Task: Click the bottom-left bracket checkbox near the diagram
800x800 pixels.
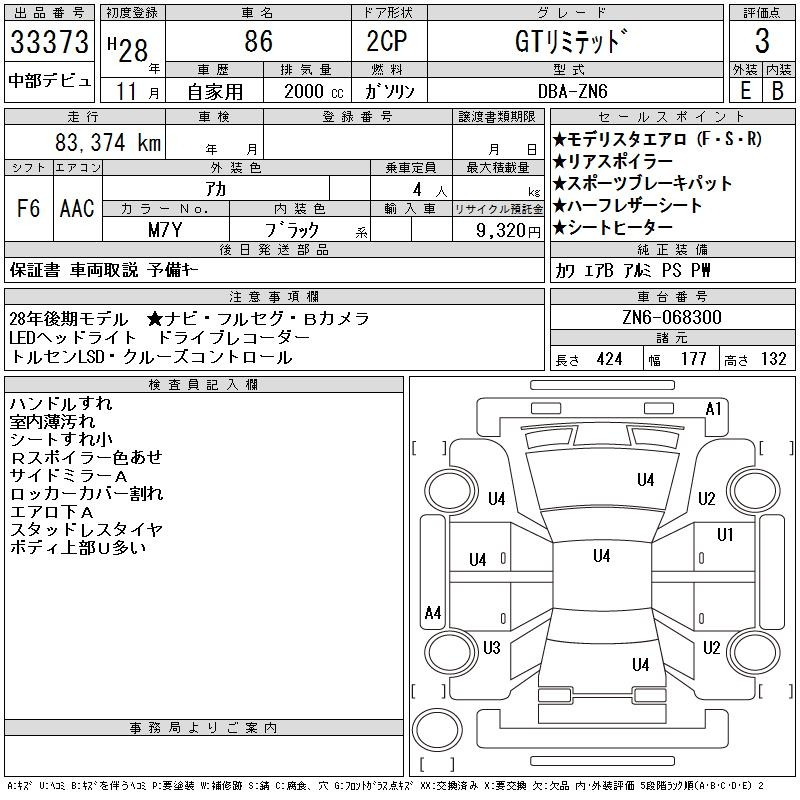Action: click(x=428, y=690)
